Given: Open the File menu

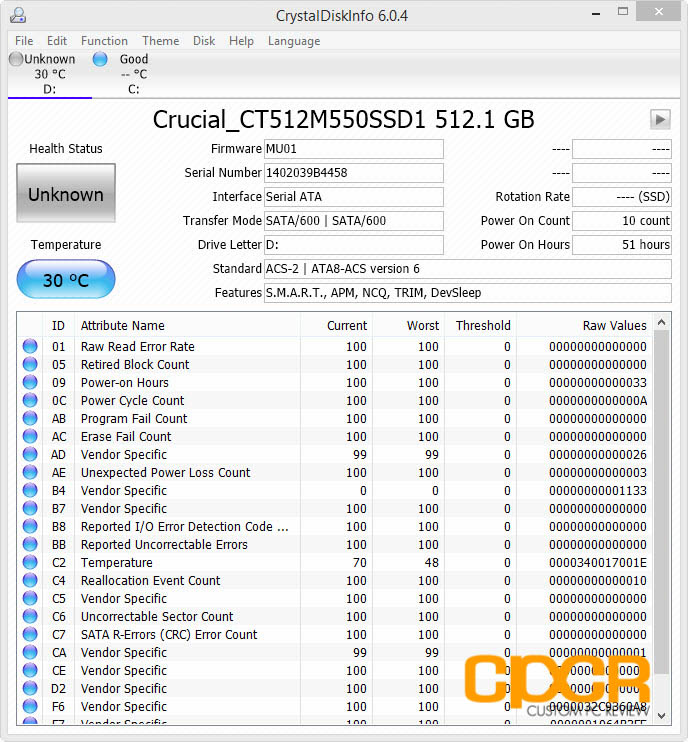Looking at the screenshot, I should [x=24, y=41].
